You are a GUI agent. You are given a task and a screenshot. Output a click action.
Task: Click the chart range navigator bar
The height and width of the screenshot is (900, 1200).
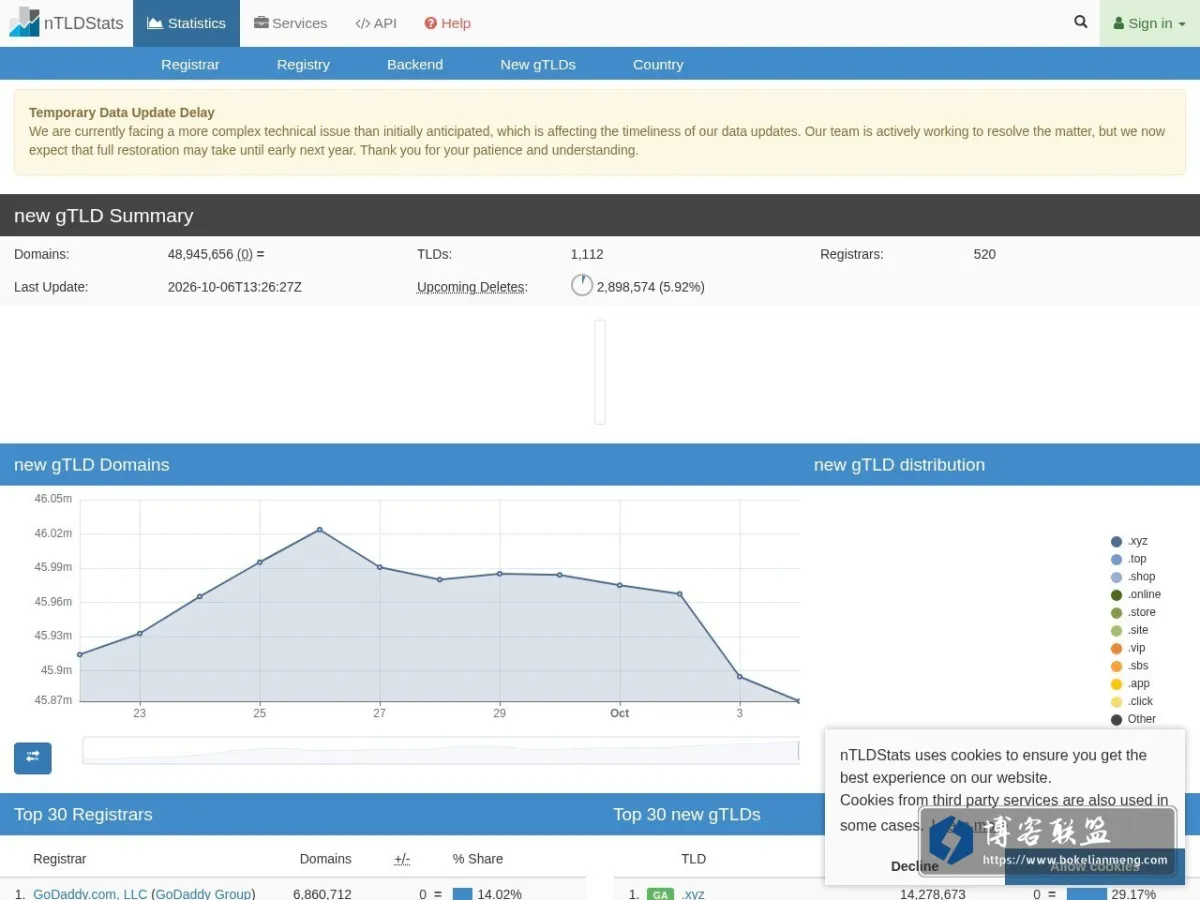[x=441, y=750]
